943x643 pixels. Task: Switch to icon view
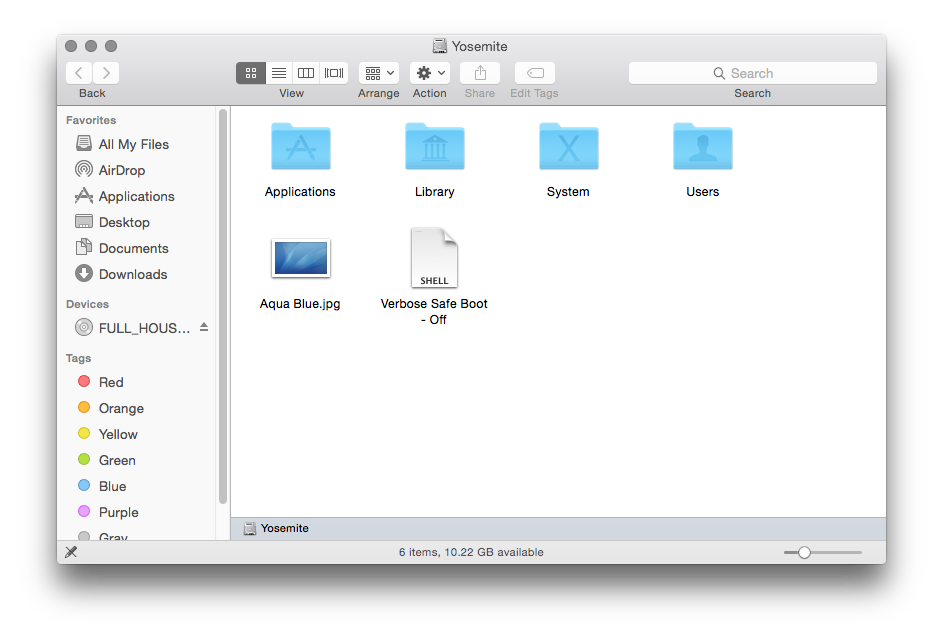[x=251, y=73]
